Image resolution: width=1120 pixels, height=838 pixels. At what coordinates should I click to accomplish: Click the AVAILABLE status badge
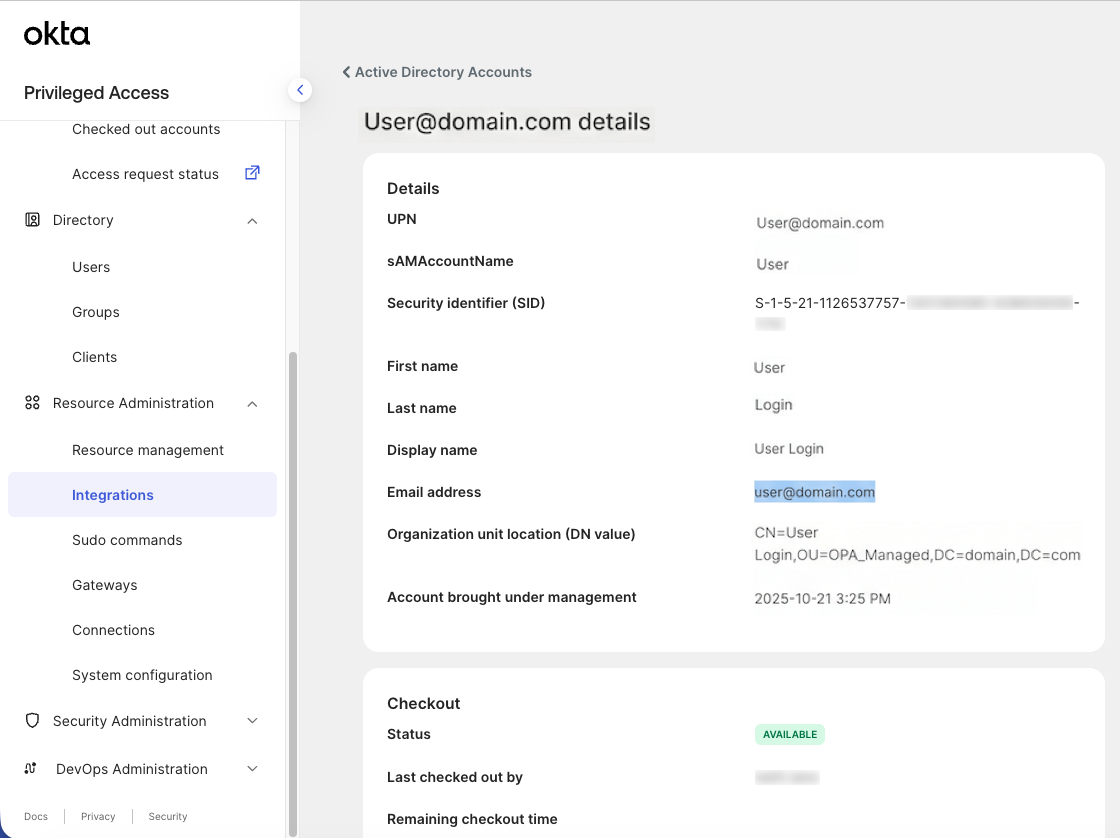[x=789, y=734]
